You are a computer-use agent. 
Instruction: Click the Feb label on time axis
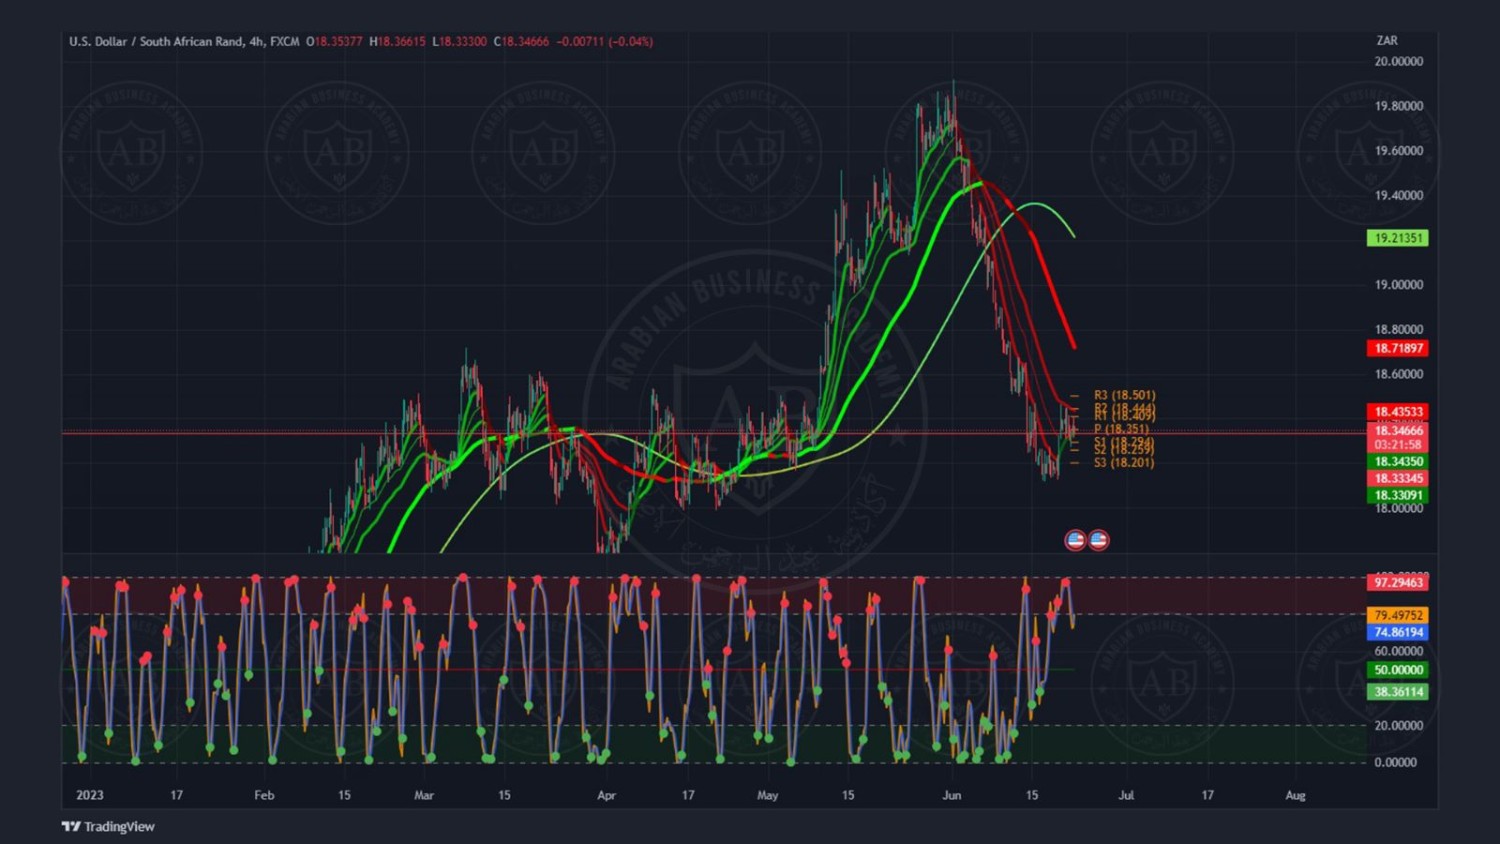(264, 796)
